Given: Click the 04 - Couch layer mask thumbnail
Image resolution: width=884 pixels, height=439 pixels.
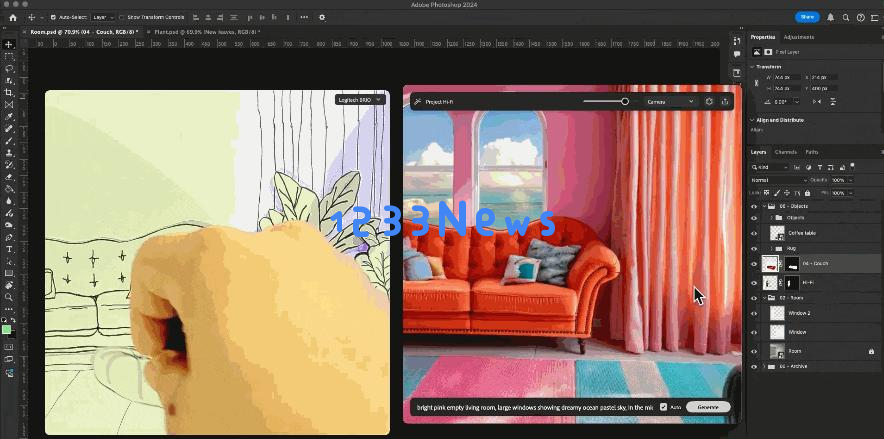Looking at the screenshot, I should [792, 264].
